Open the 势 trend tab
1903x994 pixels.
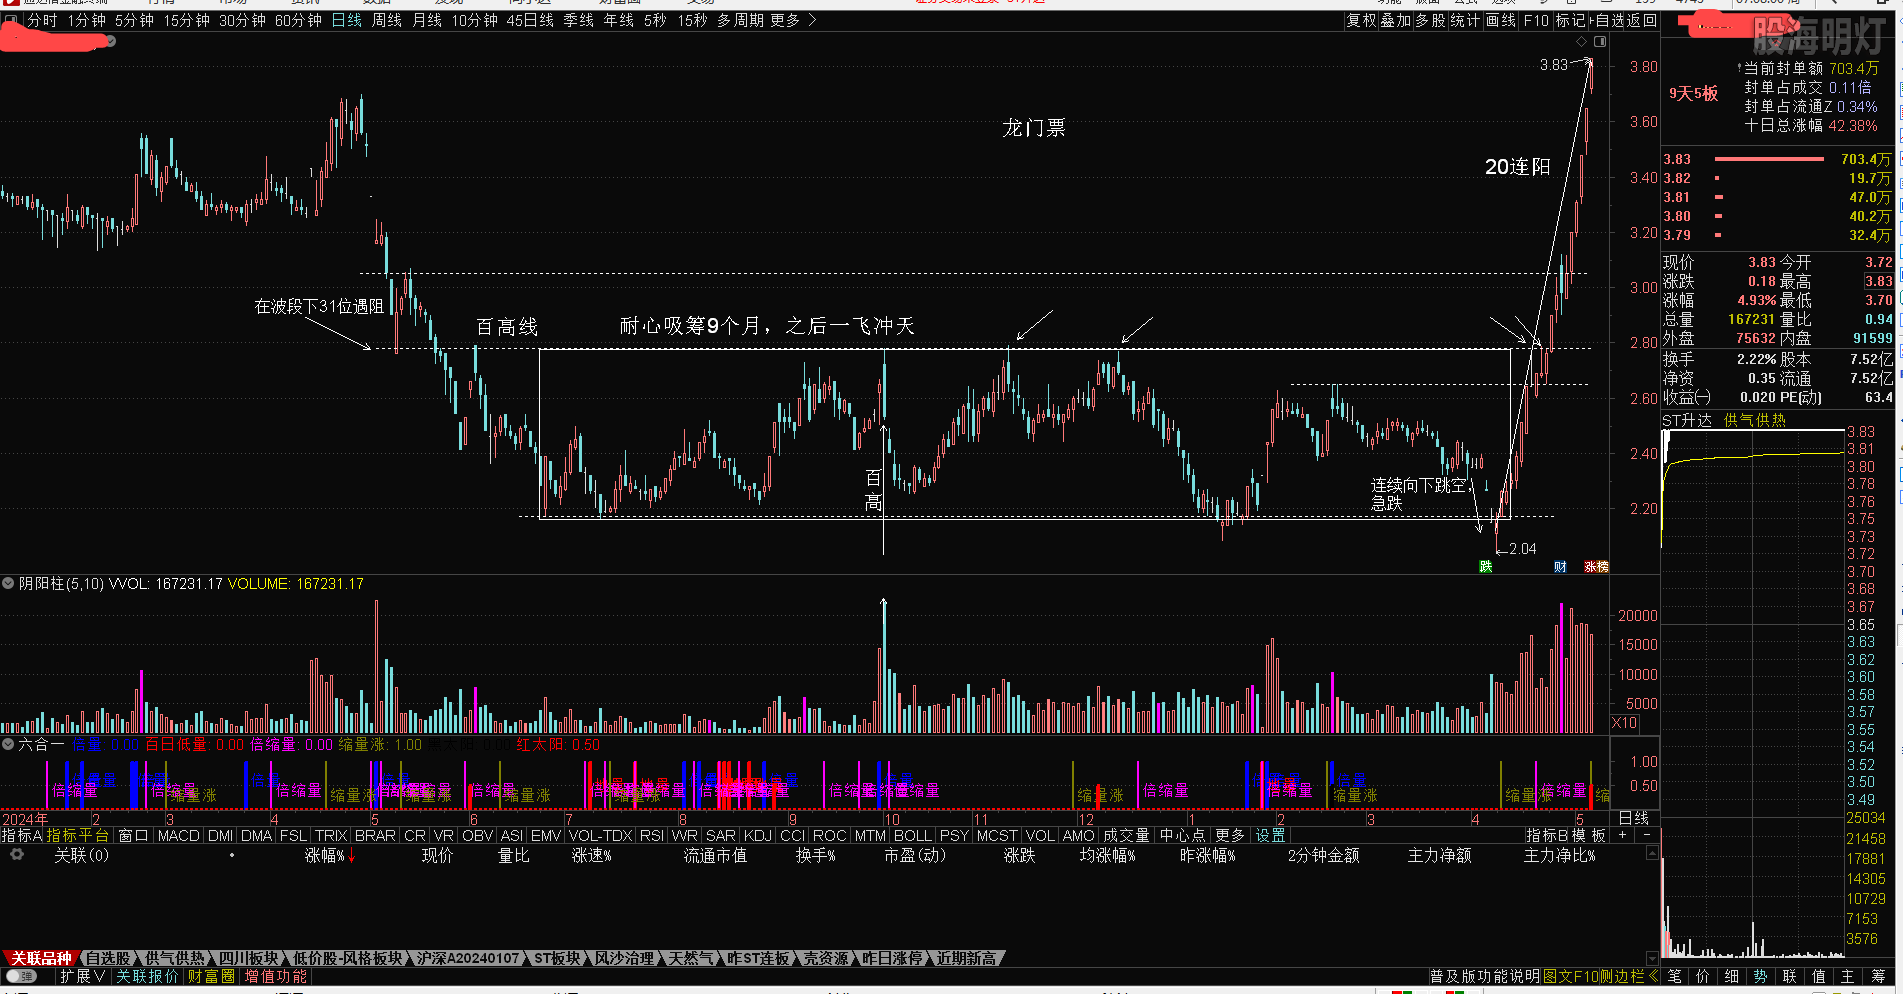(1761, 976)
